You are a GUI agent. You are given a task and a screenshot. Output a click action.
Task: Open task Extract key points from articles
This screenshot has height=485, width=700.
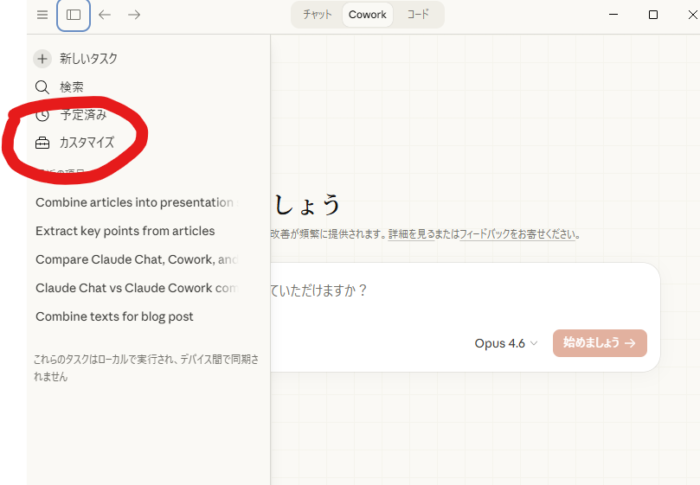[x=125, y=231]
